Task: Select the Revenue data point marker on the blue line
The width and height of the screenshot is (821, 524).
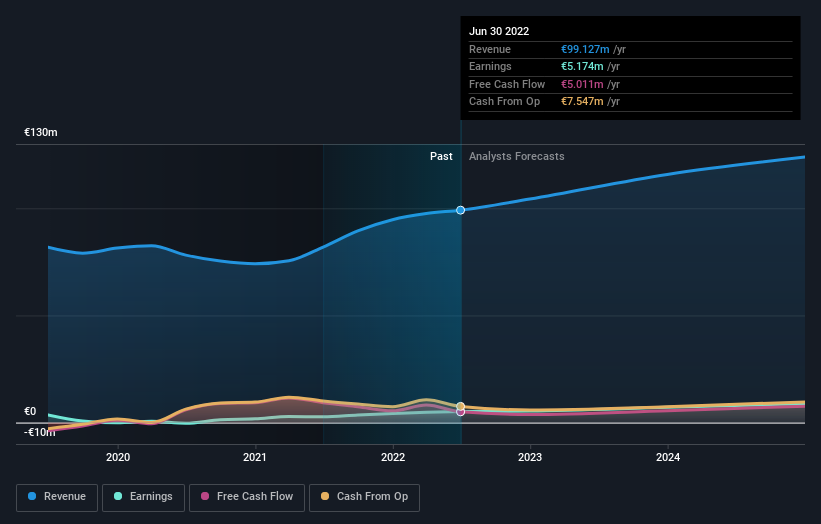Action: coord(460,210)
